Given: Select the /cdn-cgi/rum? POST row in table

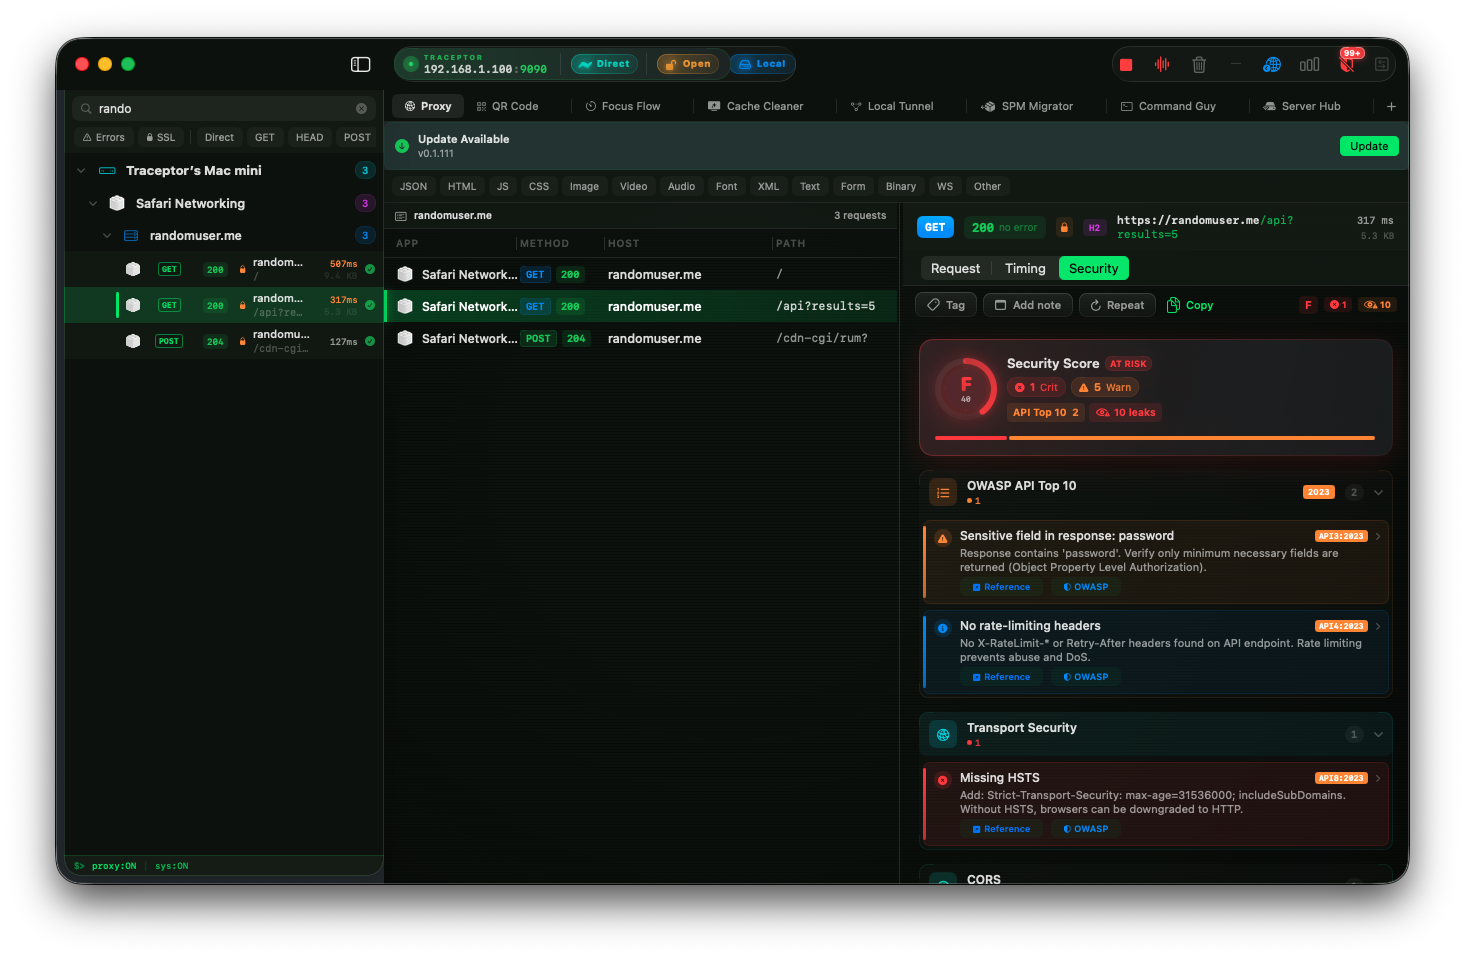Looking at the screenshot, I should coord(641,338).
